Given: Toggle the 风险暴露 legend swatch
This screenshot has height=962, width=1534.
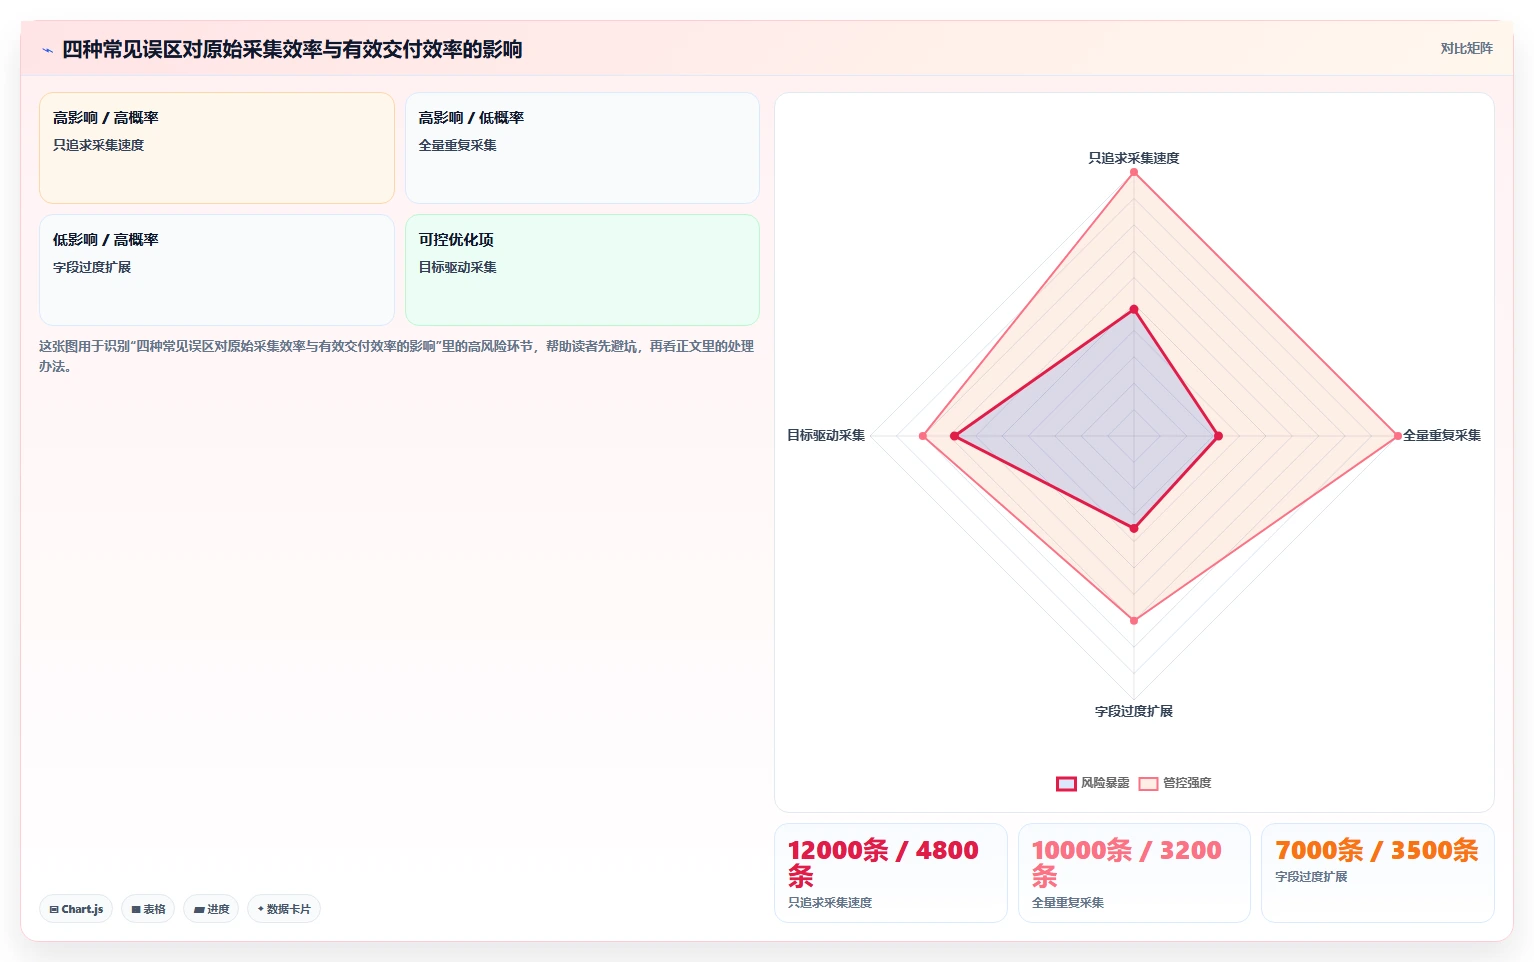Looking at the screenshot, I should click(1066, 783).
